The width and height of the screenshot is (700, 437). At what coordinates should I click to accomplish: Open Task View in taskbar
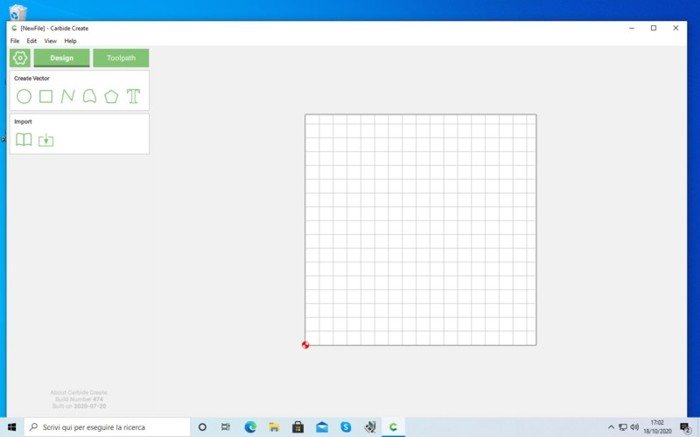point(226,427)
